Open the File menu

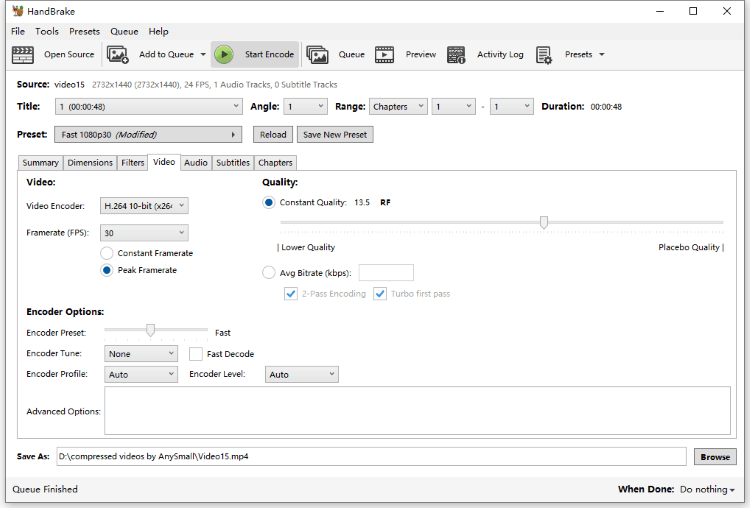point(18,32)
